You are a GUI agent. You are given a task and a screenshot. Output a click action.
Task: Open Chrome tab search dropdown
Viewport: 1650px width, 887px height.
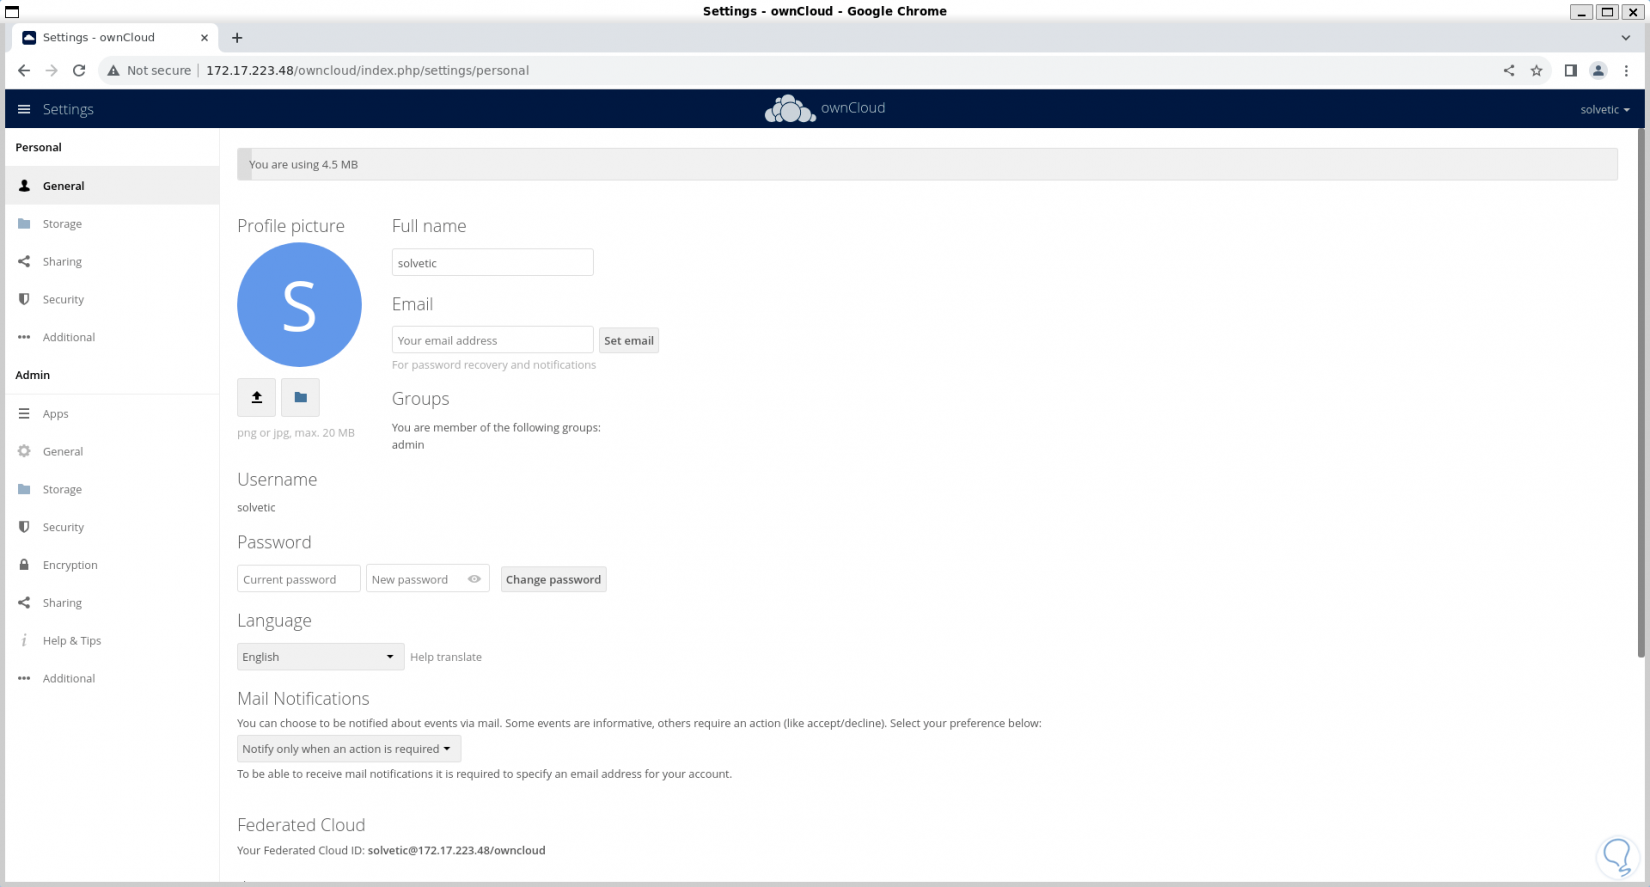[1626, 38]
